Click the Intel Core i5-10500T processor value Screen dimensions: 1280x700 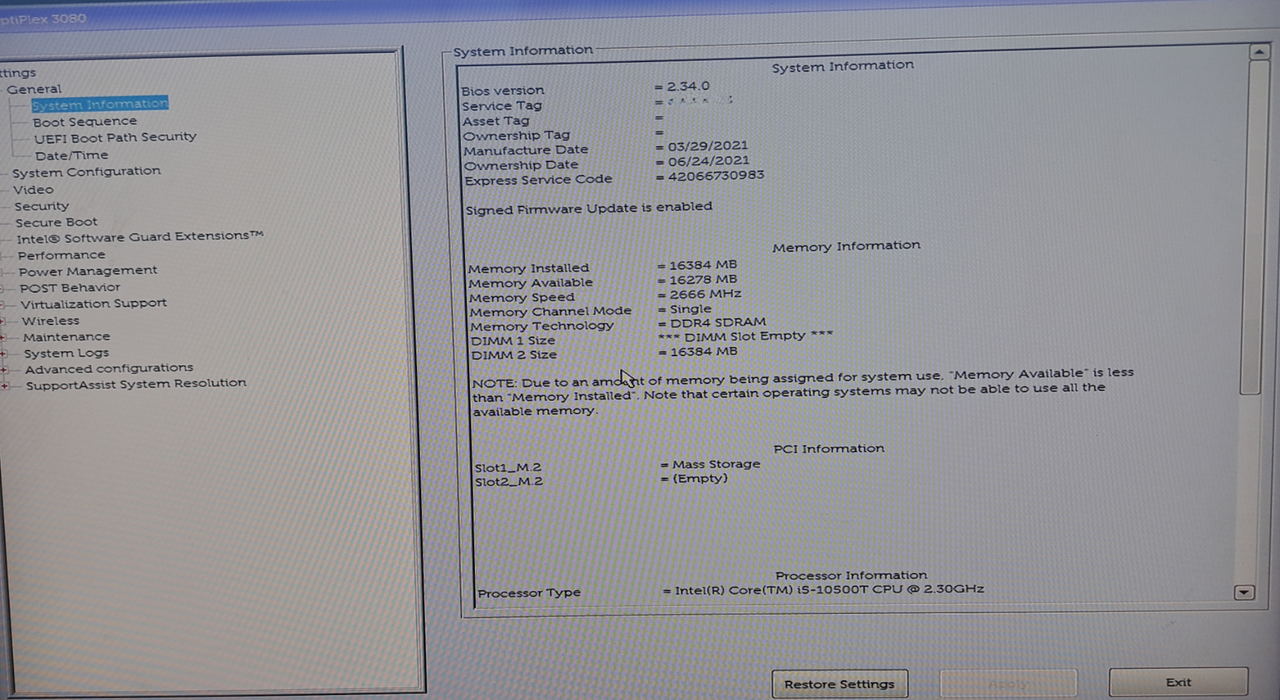tap(829, 590)
